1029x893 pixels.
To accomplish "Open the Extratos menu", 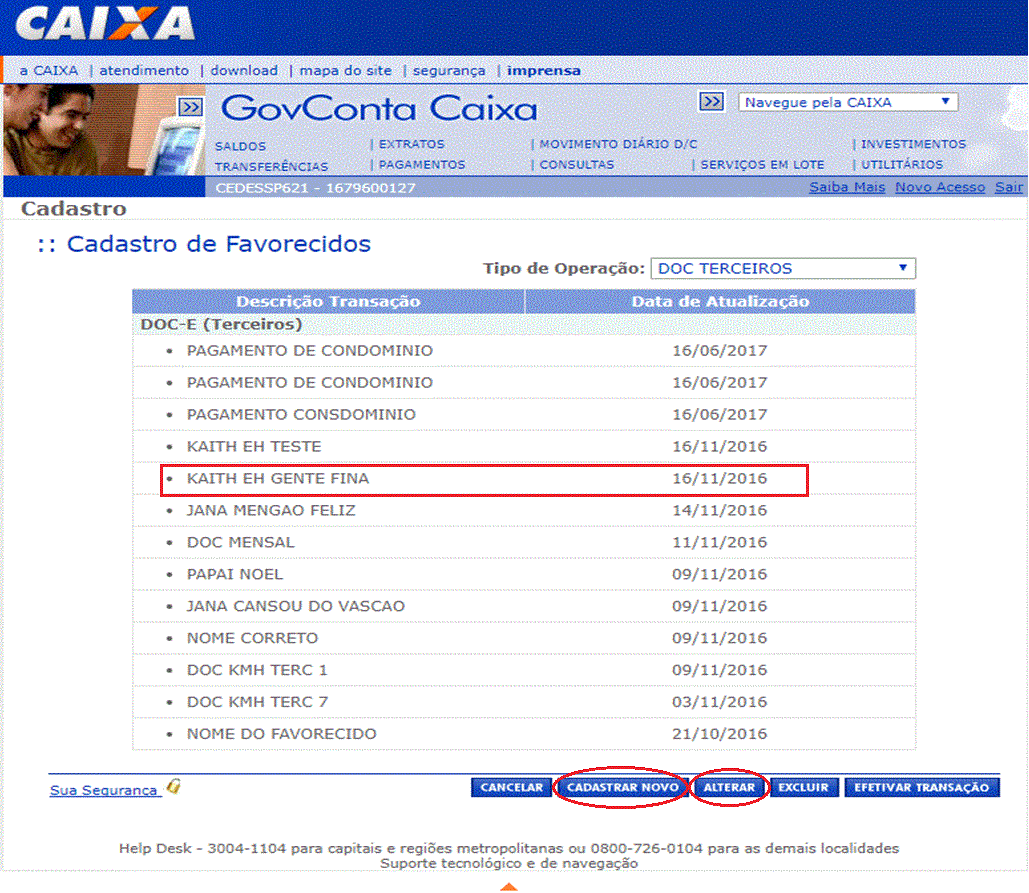I will click(x=412, y=145).
